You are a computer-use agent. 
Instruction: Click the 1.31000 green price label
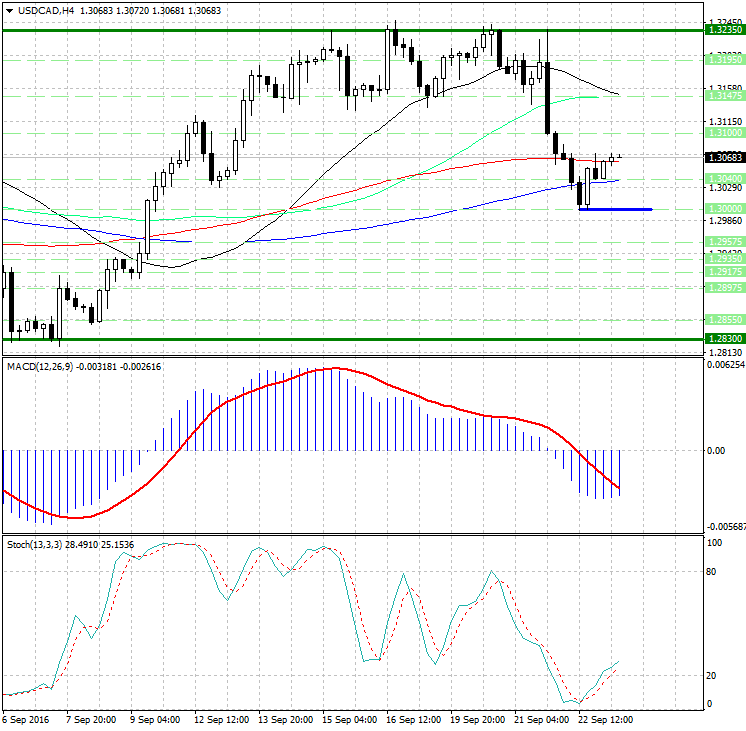(x=723, y=132)
